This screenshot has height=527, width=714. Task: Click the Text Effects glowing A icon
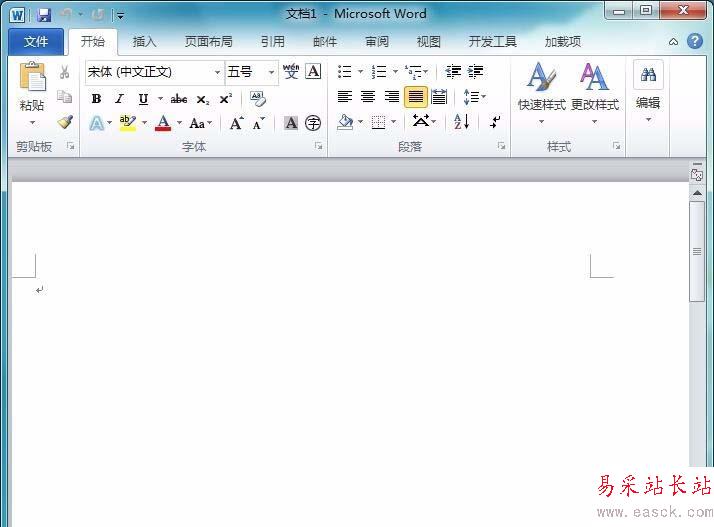pyautogui.click(x=97, y=123)
